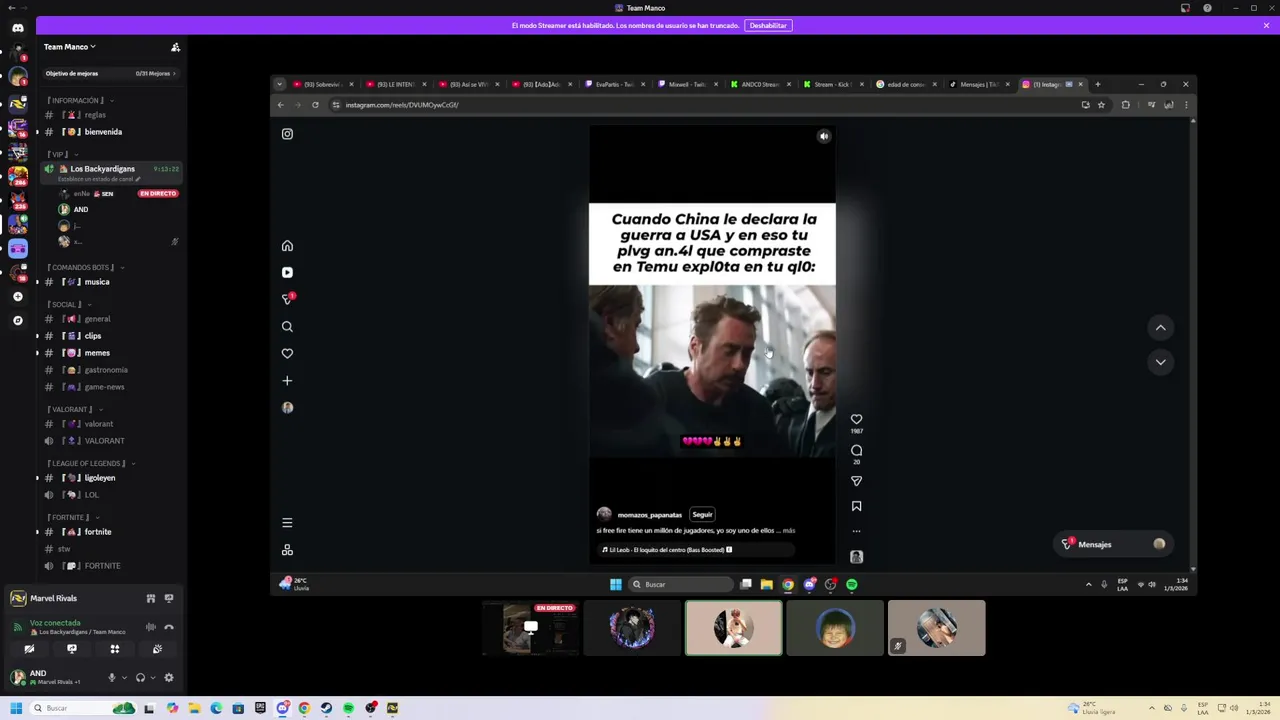The width and height of the screenshot is (1280, 720).
Task: Dismiss the streamer mode banner X
Action: [1266, 25]
